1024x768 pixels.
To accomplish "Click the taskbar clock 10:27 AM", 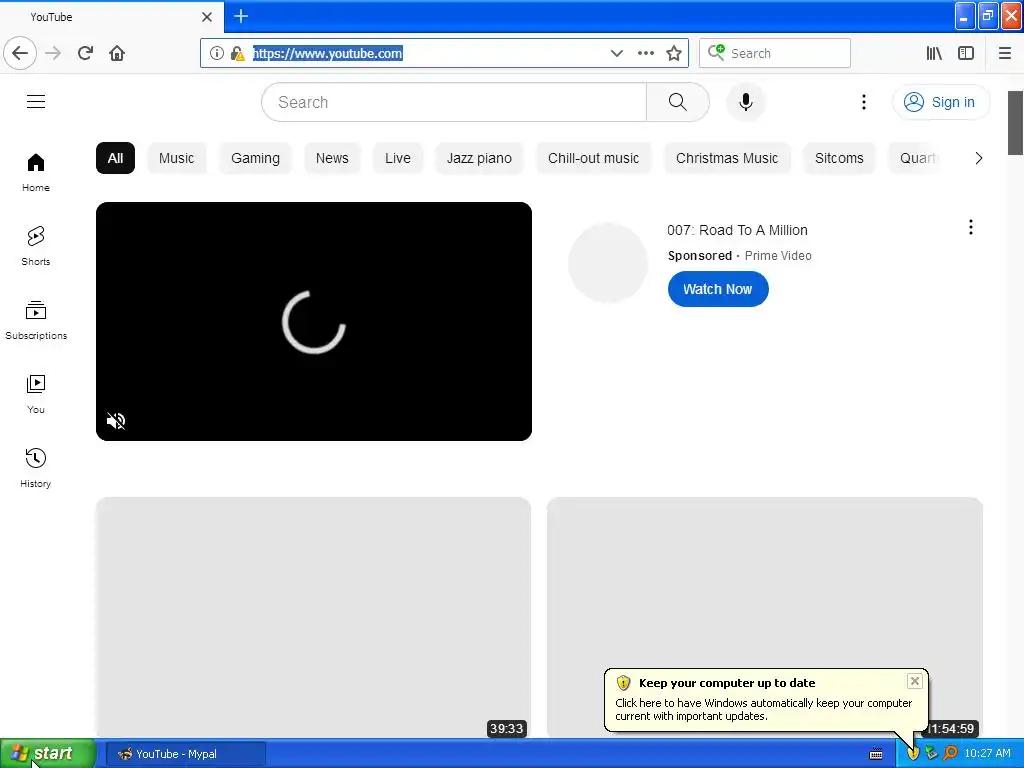I will 987,754.
